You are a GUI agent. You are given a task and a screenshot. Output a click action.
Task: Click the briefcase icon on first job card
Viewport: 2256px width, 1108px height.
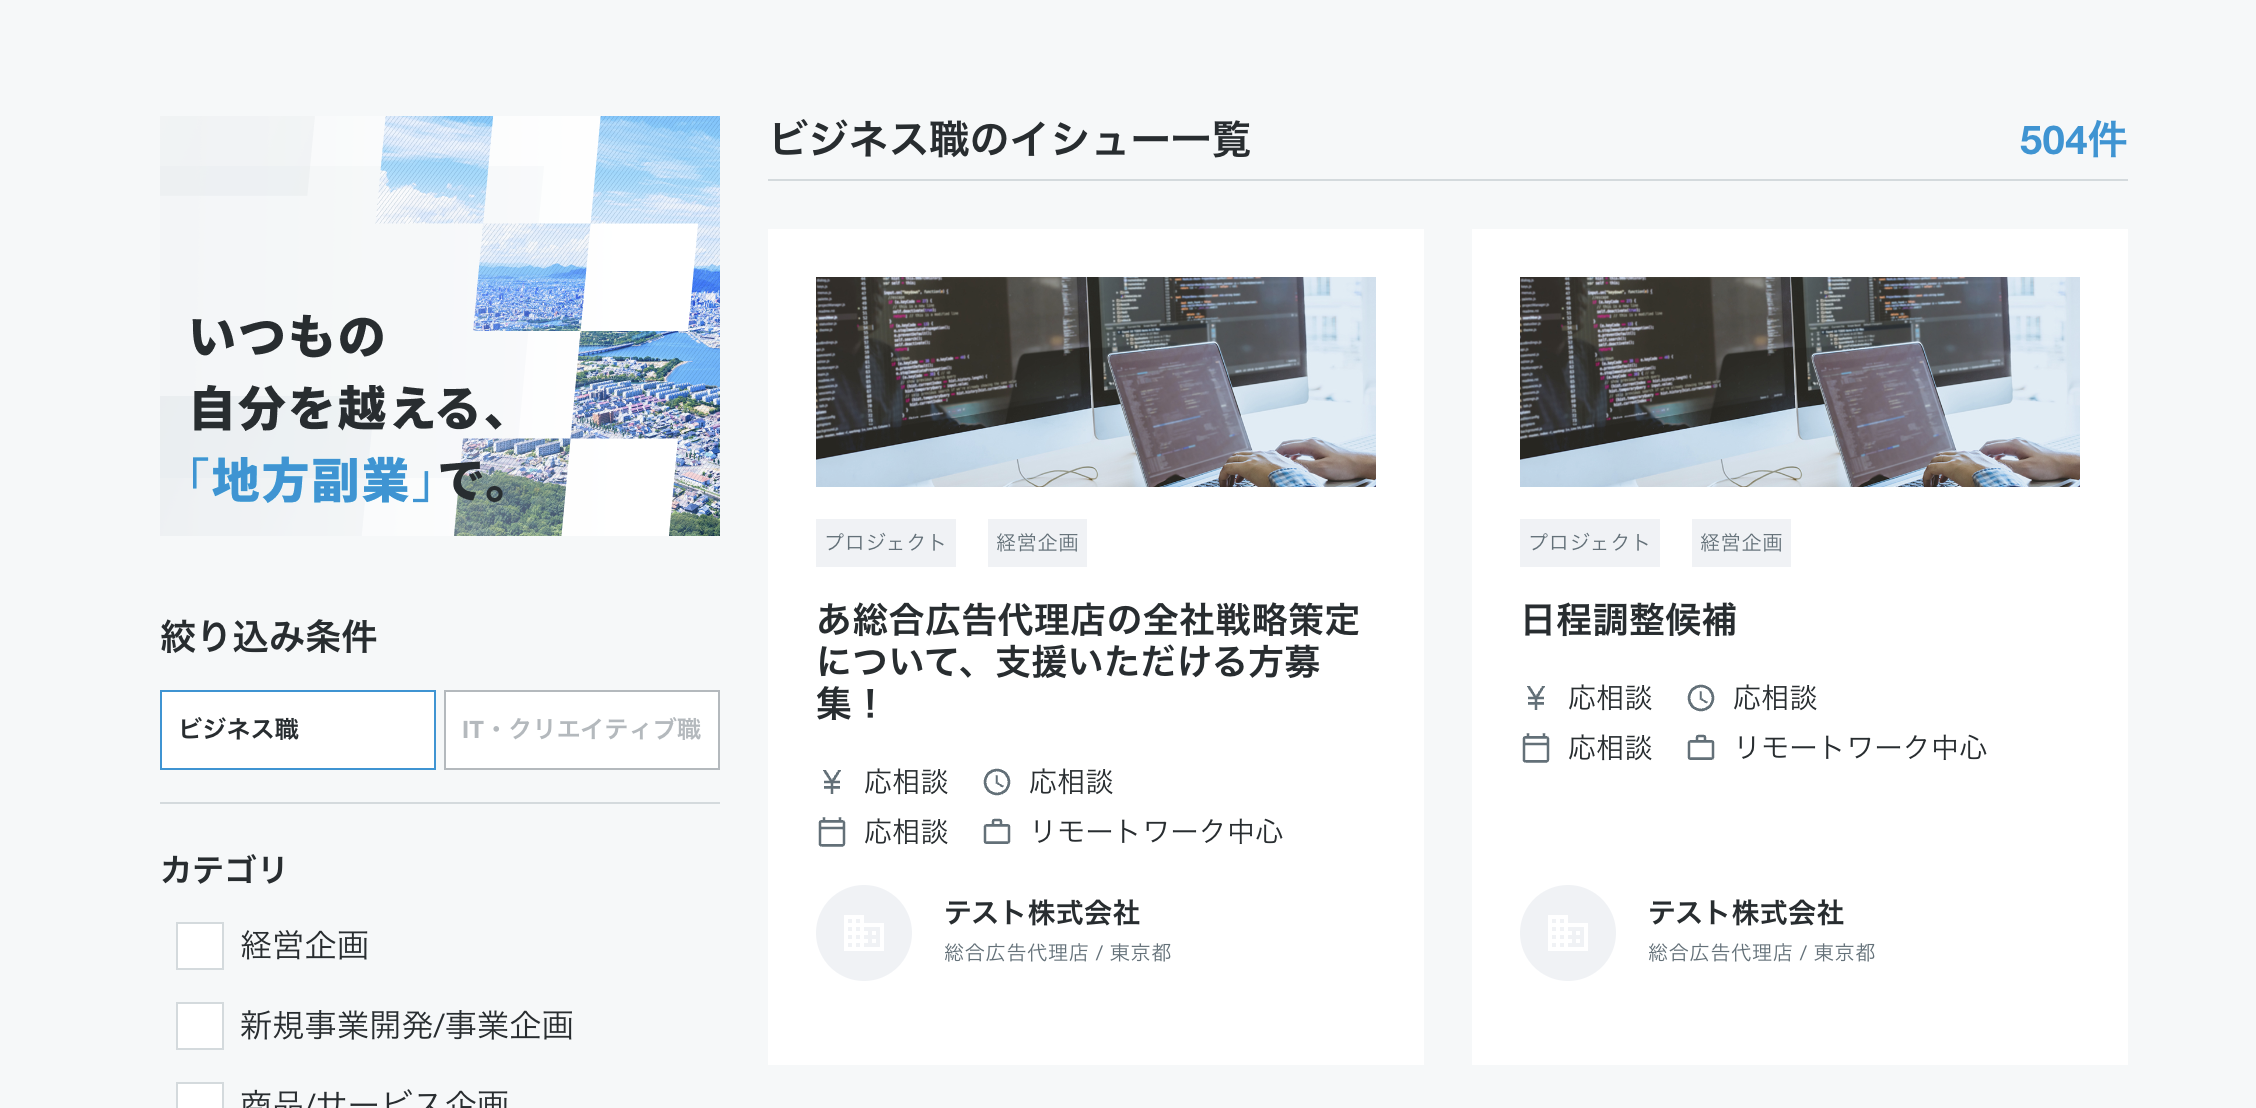997,832
